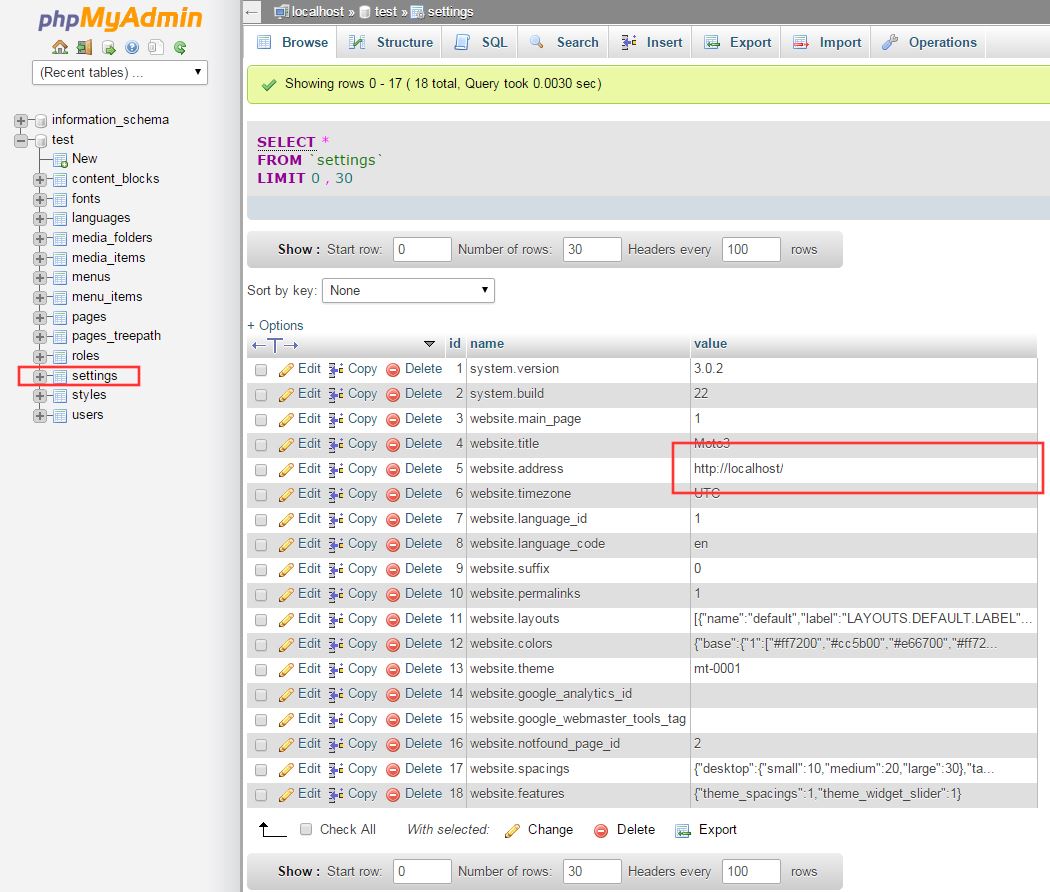Open the styles table in sidebar
Viewport: 1050px width, 892px height.
point(89,395)
